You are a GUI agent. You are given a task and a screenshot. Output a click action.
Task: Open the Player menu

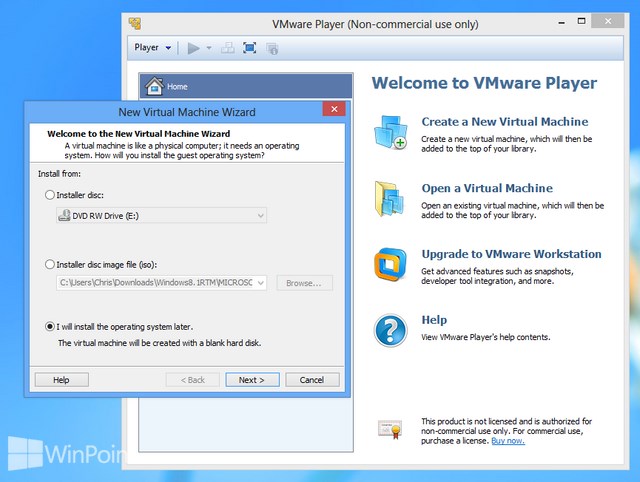[x=153, y=48]
